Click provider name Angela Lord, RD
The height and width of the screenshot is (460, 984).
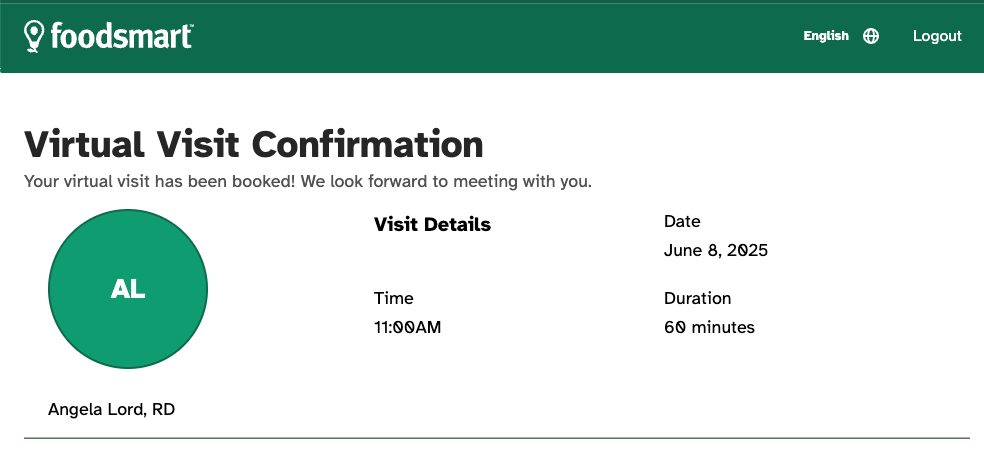click(111, 410)
